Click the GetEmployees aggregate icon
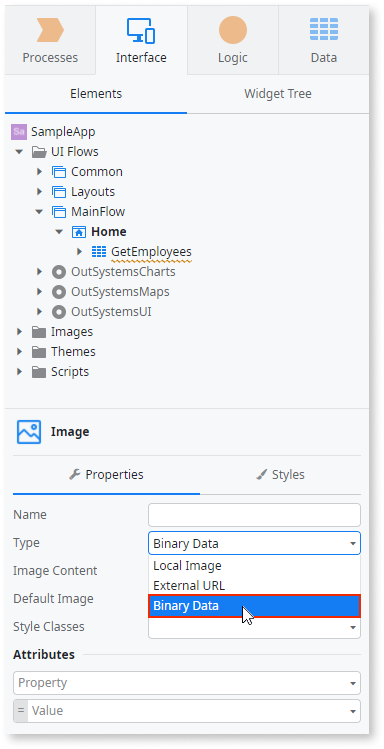The width and height of the screenshot is (384, 749). [x=98, y=252]
